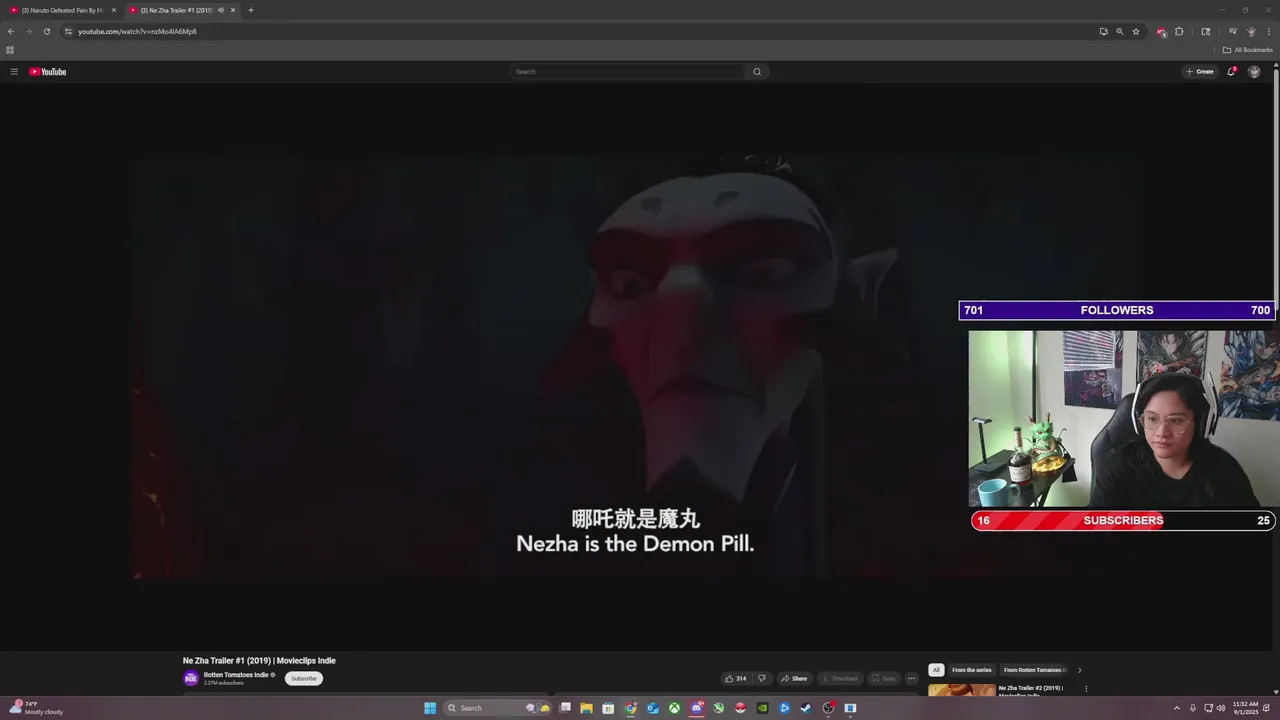Open the zoom level indicator in address bar

1120,31
